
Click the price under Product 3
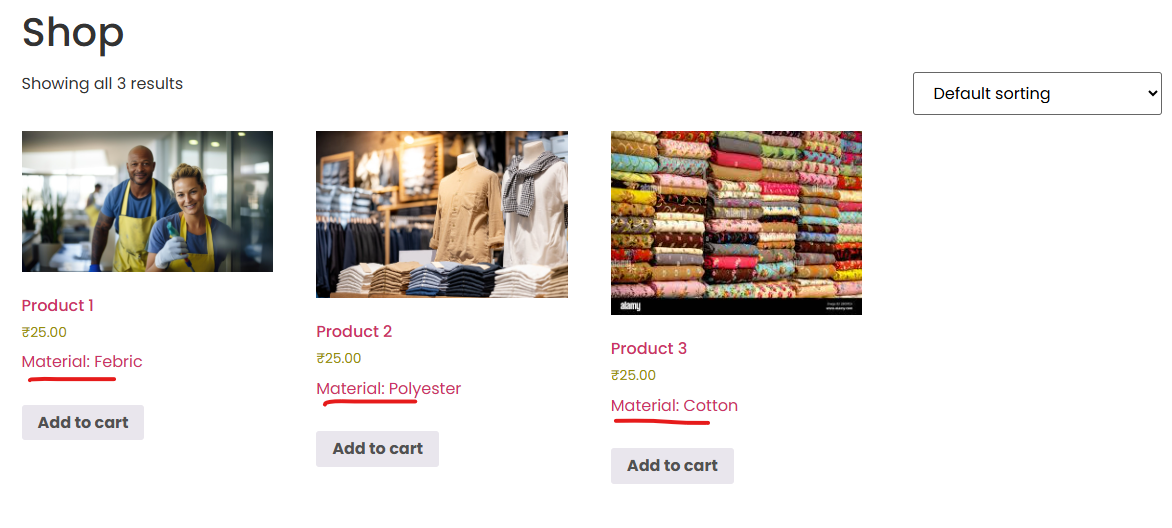[x=633, y=375]
